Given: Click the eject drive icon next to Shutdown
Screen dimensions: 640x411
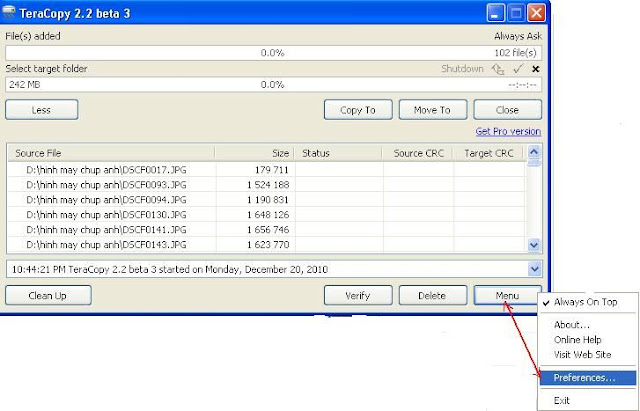Looking at the screenshot, I should point(498,69).
